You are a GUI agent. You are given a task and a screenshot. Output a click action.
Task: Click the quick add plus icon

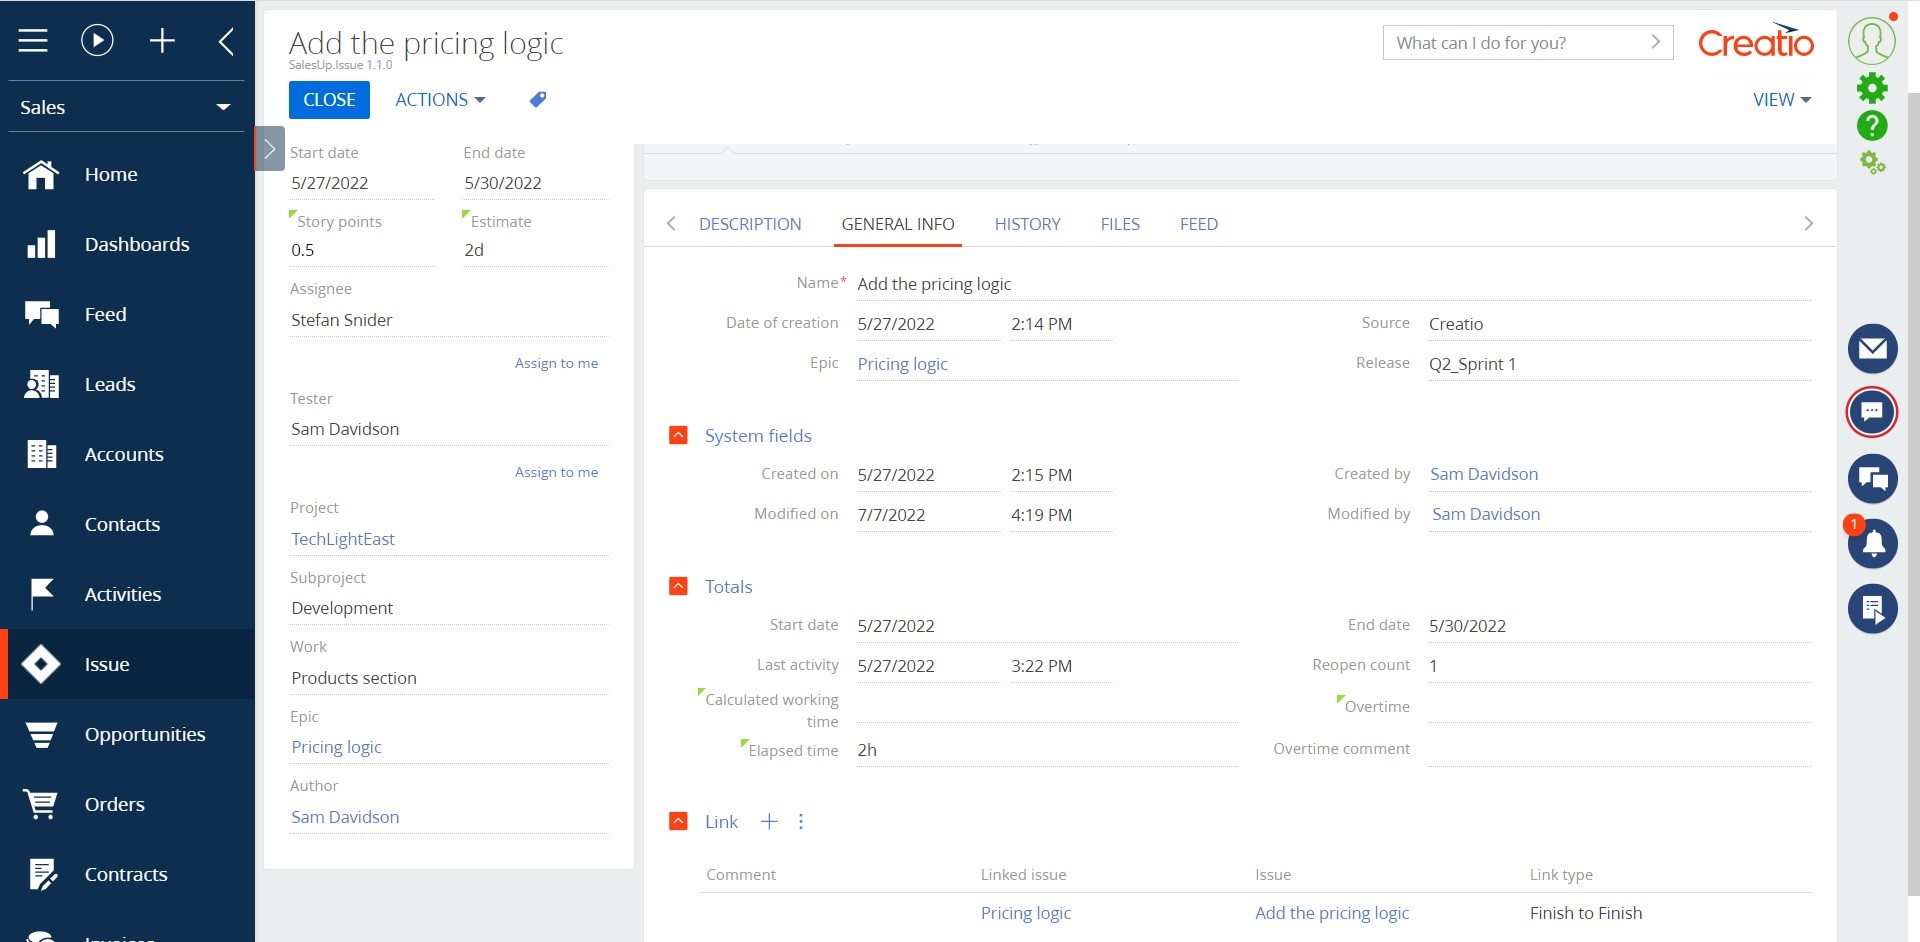coord(162,41)
